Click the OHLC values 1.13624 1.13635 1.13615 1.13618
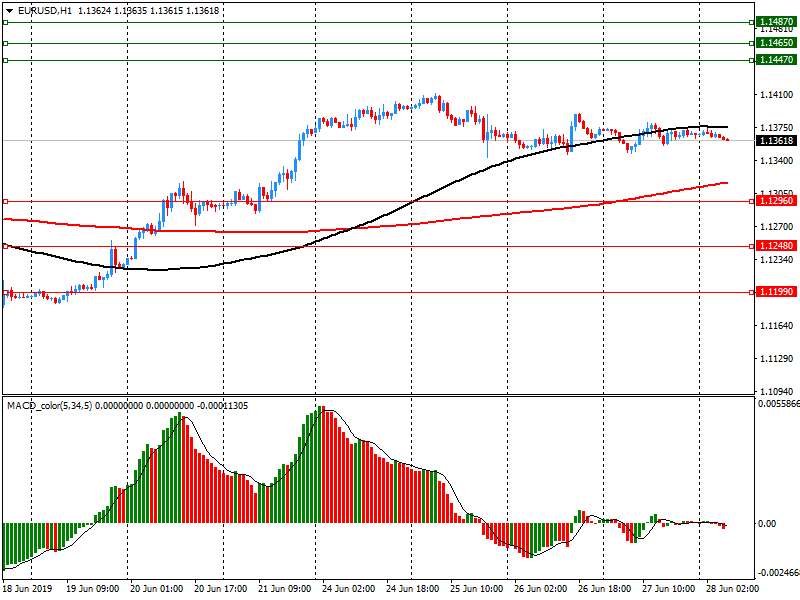The height and width of the screenshot is (600, 800). pos(148,10)
